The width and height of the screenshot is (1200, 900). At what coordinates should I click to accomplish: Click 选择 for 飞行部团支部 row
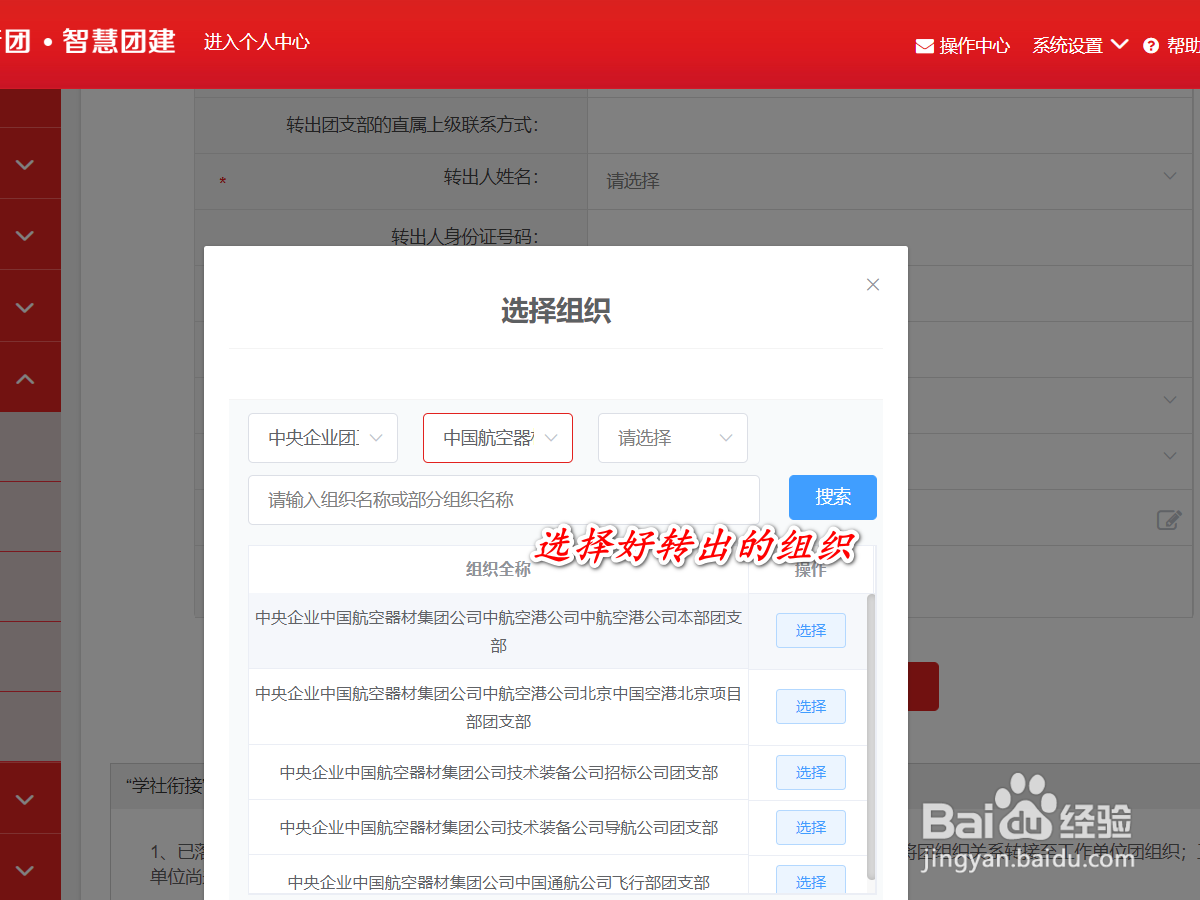[810, 881]
